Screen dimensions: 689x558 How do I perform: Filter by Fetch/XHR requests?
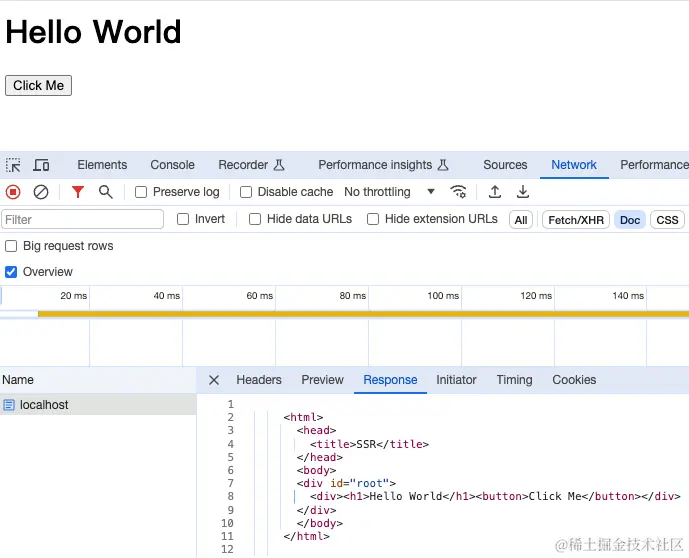coord(576,220)
